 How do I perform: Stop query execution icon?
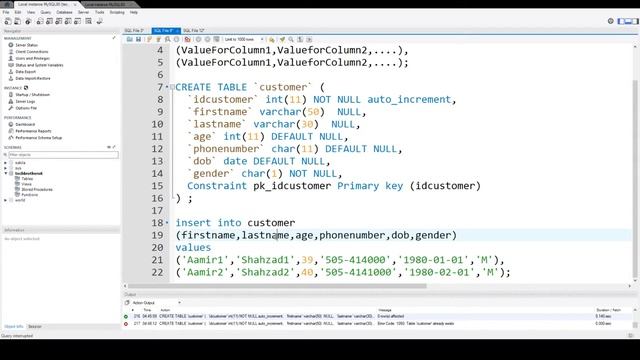pyautogui.click(x=176, y=40)
